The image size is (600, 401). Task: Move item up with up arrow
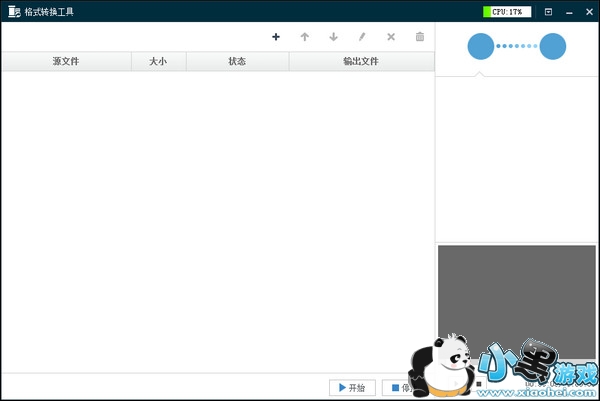pos(305,37)
